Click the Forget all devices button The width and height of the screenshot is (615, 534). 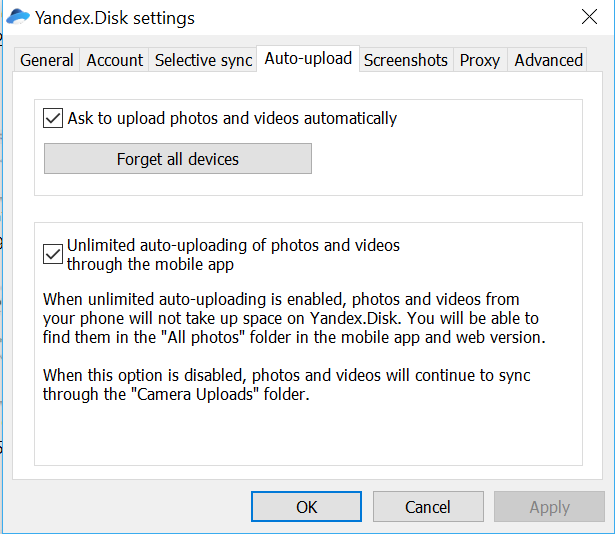[x=178, y=159]
